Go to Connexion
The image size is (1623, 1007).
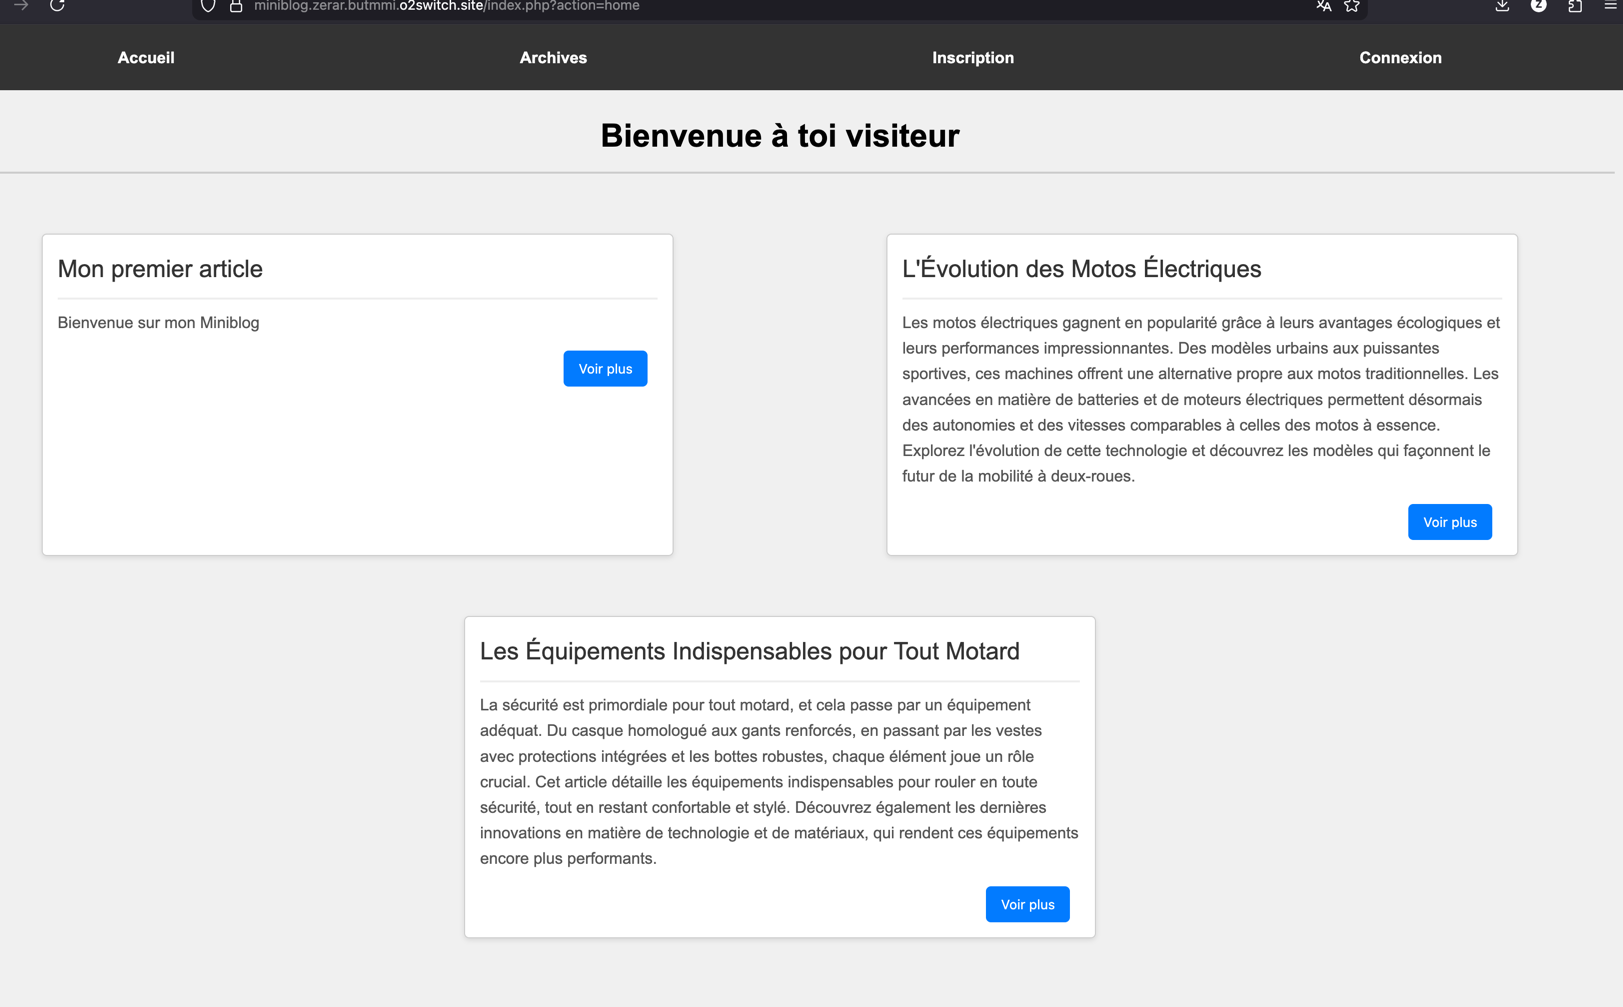point(1400,57)
